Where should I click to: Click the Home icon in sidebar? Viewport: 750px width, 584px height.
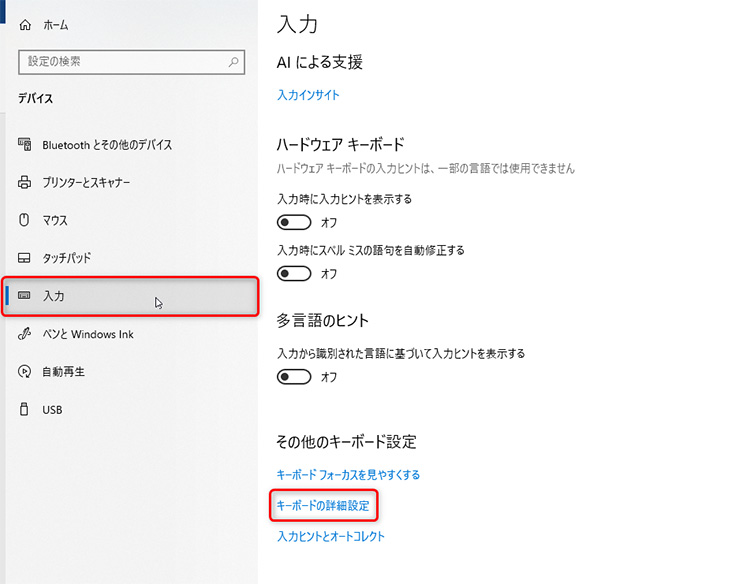(25, 24)
